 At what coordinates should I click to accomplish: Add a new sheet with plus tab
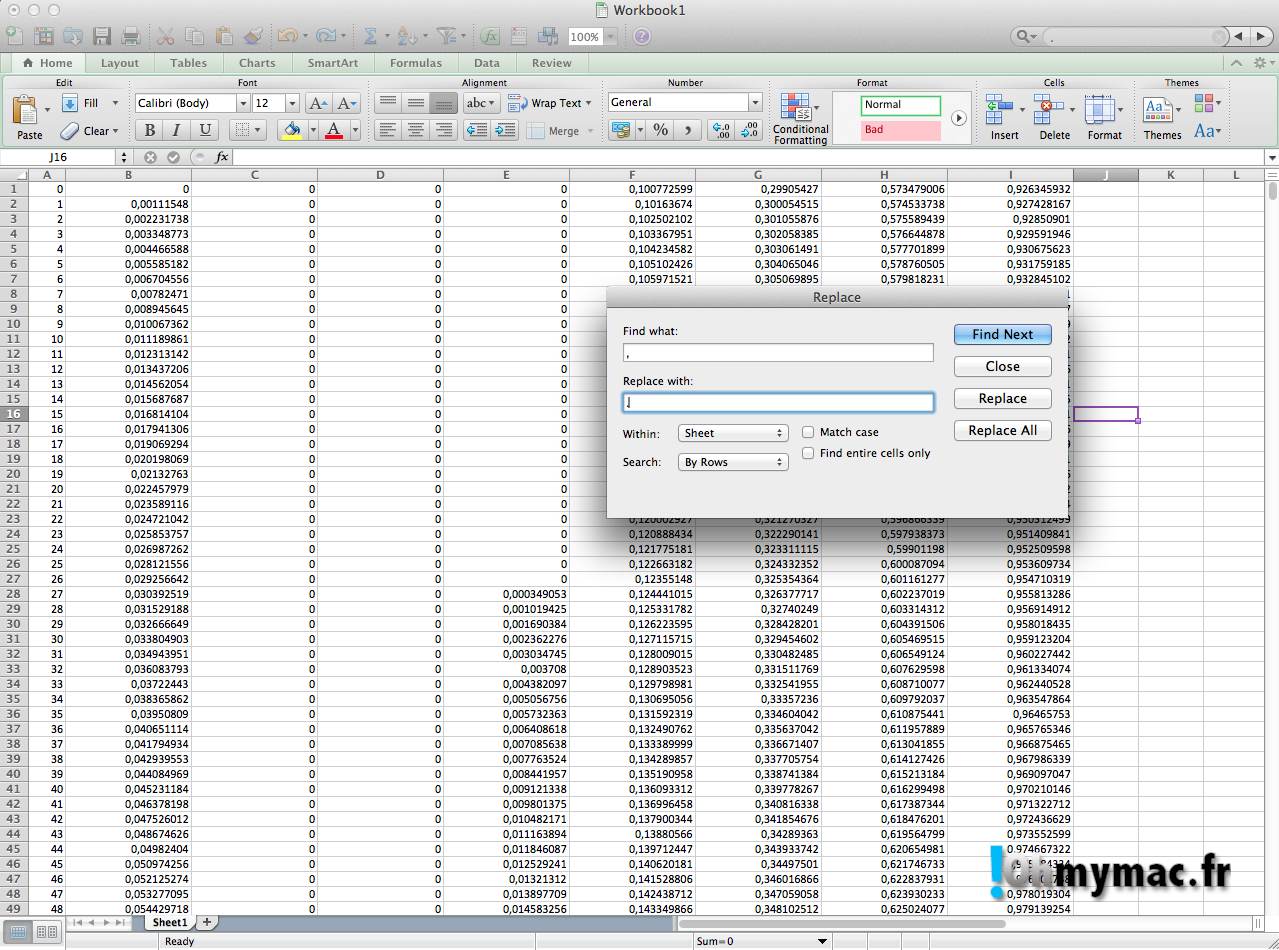point(207,922)
